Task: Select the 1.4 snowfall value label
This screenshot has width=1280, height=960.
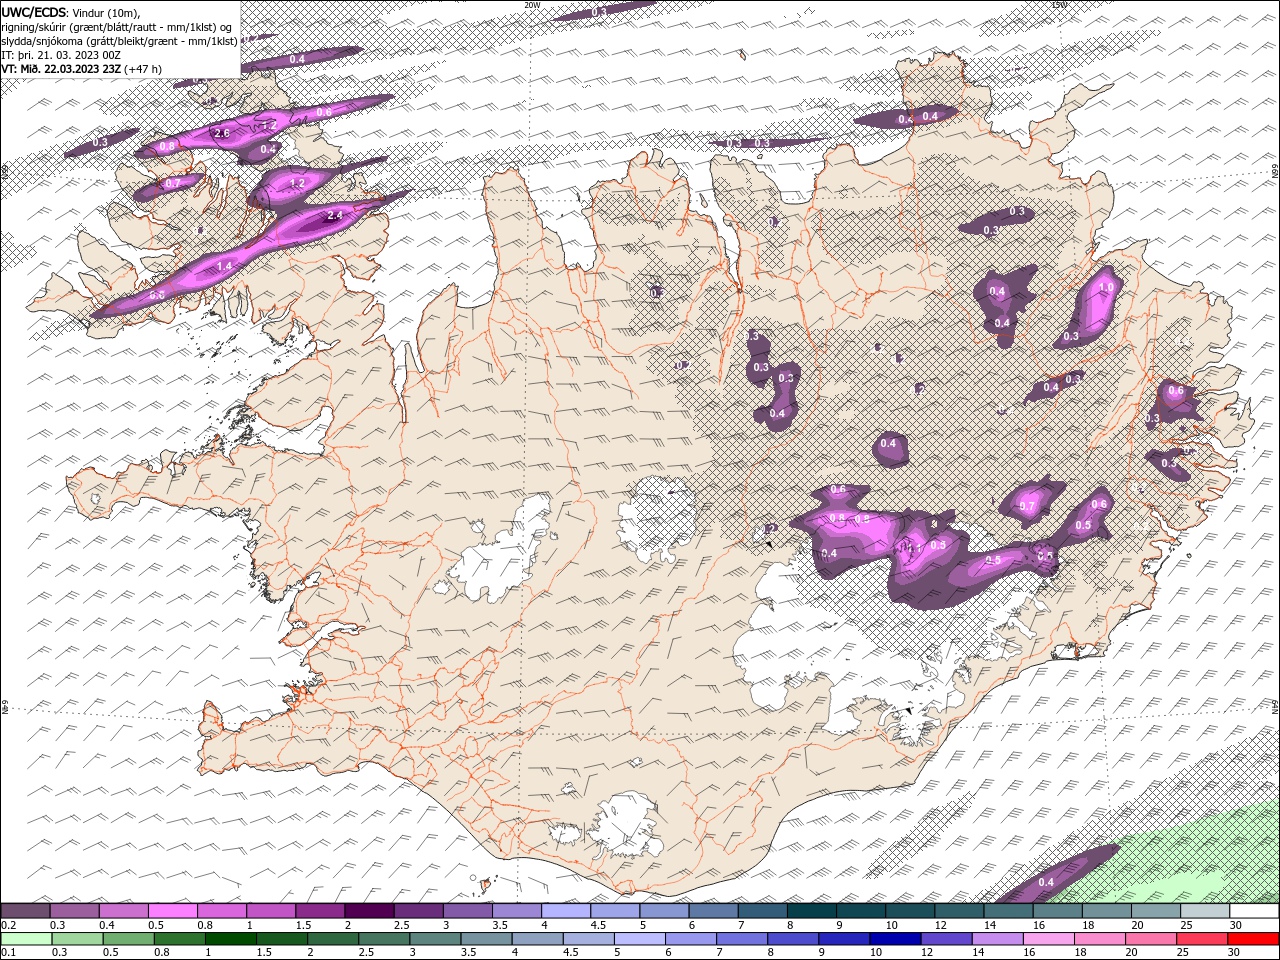Action: coord(225,266)
